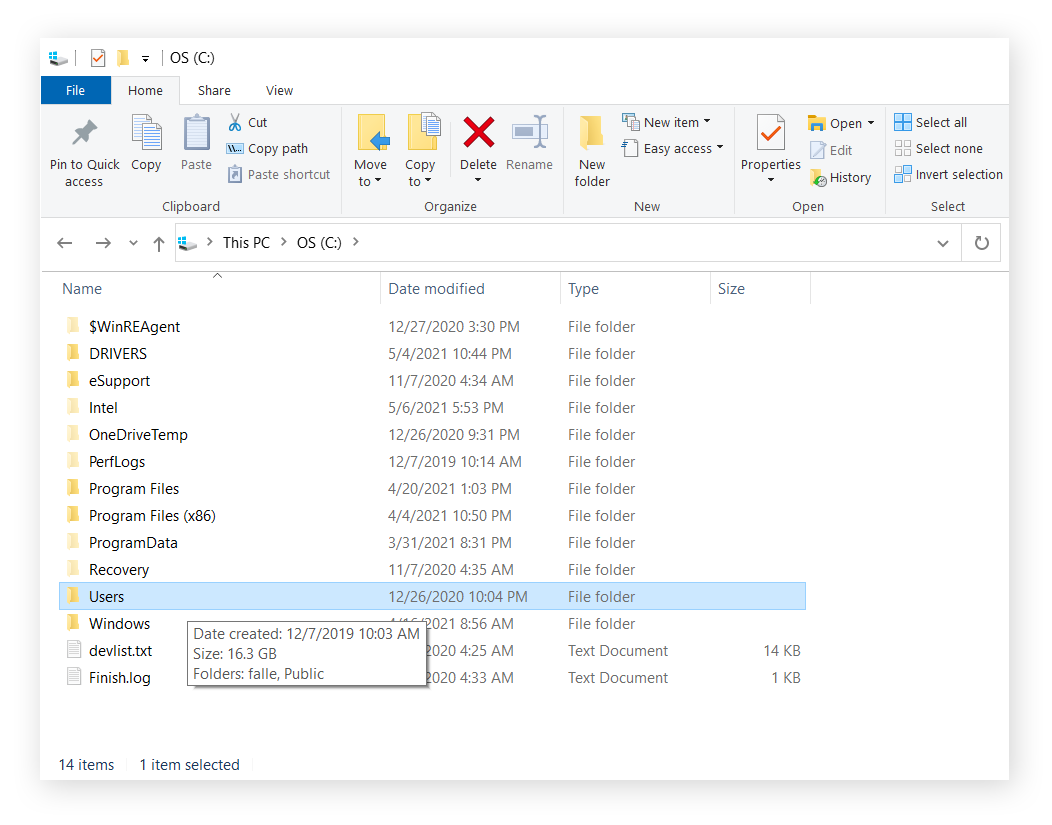This screenshot has height=825, width=1052.
Task: Create a New folder
Action: point(592,148)
